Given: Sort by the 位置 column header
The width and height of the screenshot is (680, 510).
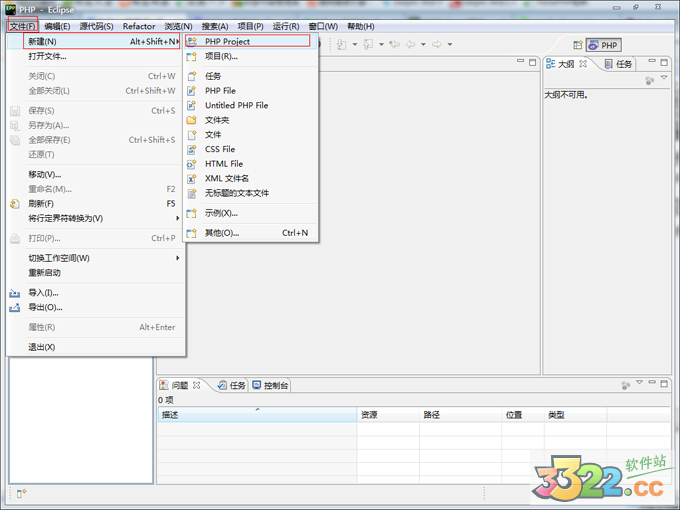Looking at the screenshot, I should (x=523, y=415).
